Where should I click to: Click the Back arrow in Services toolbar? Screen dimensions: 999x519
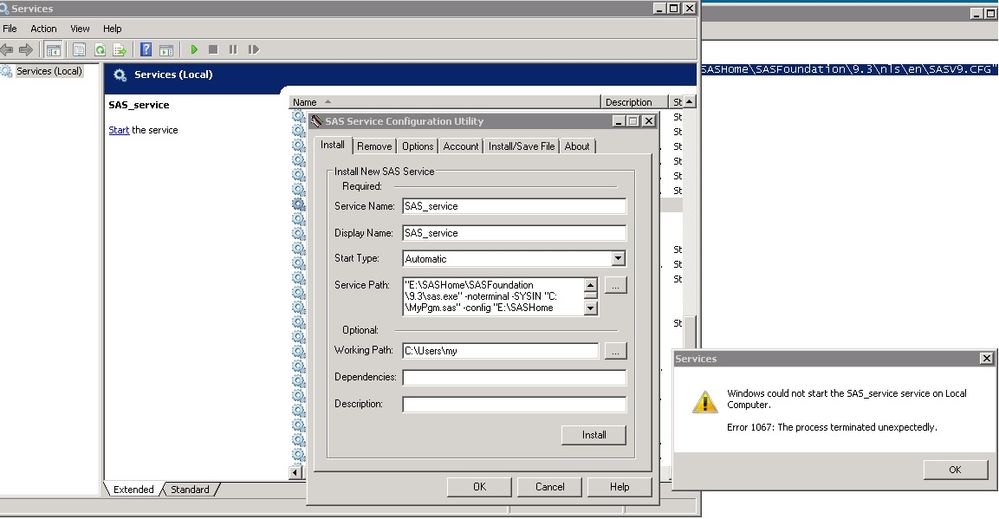click(x=6, y=50)
